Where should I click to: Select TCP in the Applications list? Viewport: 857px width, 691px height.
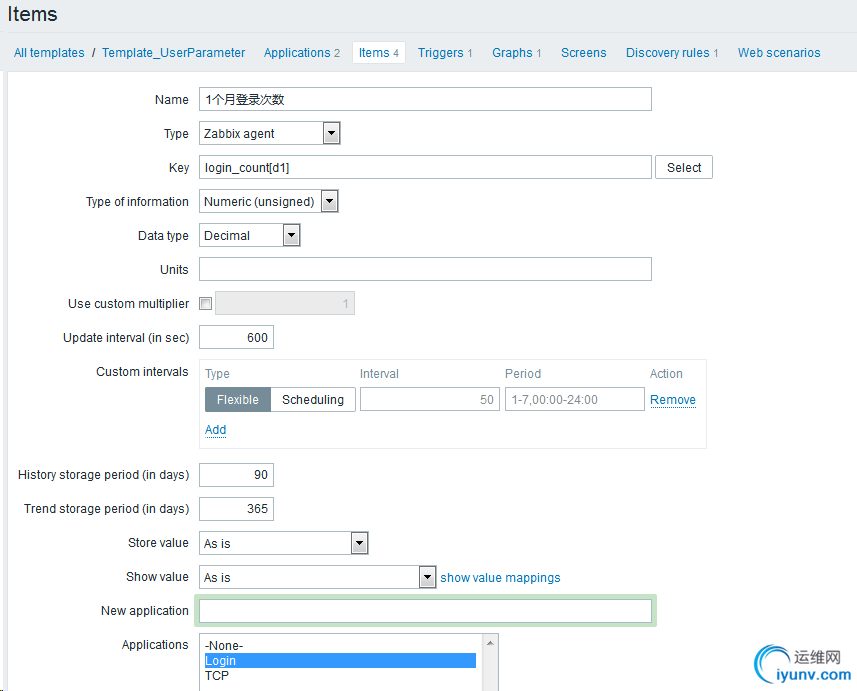(217, 676)
